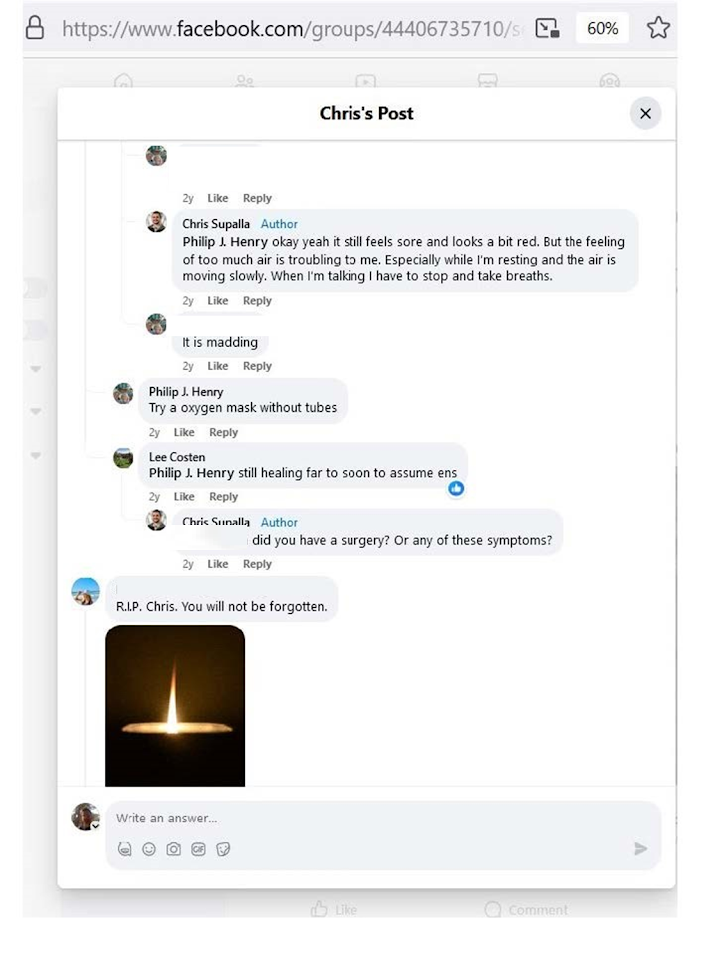This screenshot has height=963, width=706.
Task: Attach a photo using camera icon
Action: pos(174,849)
